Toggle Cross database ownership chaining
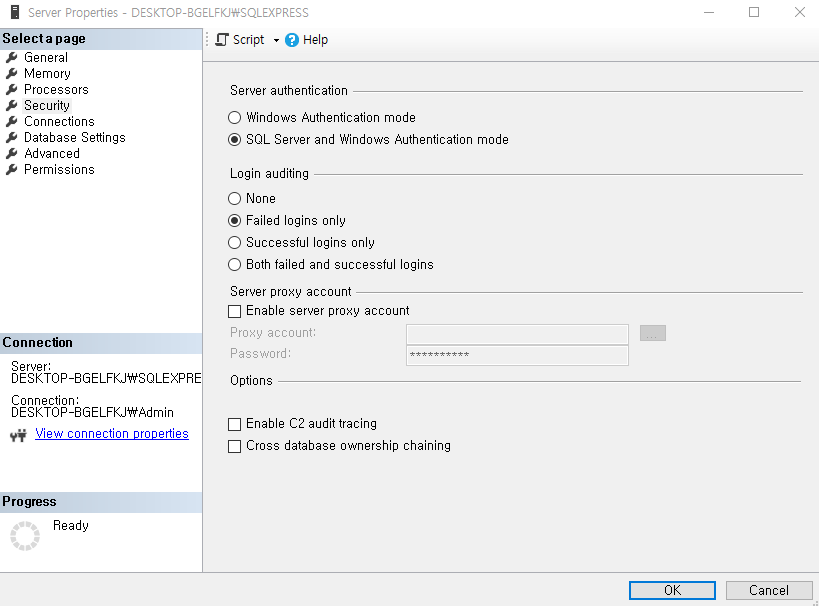Viewport: 819px width, 606px height. 235,446
